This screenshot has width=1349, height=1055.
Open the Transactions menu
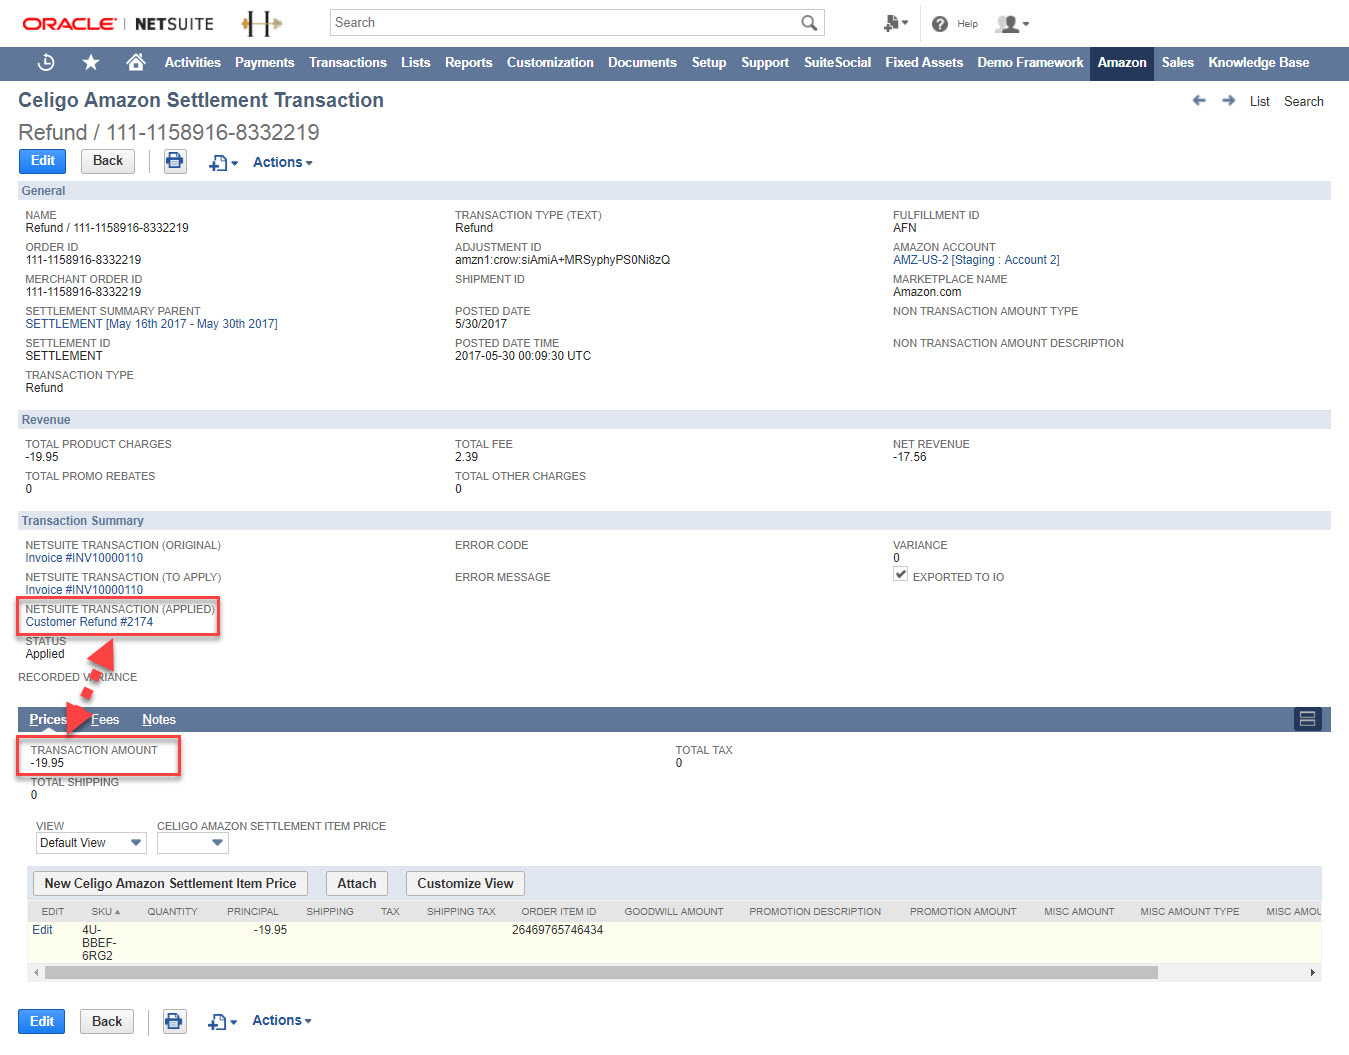[x=348, y=62]
